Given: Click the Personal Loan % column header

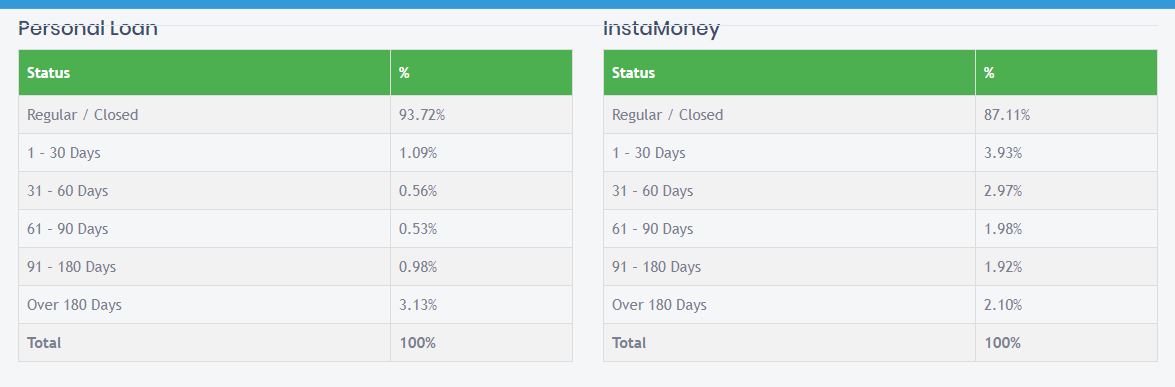Looking at the screenshot, I should click(x=481, y=73).
